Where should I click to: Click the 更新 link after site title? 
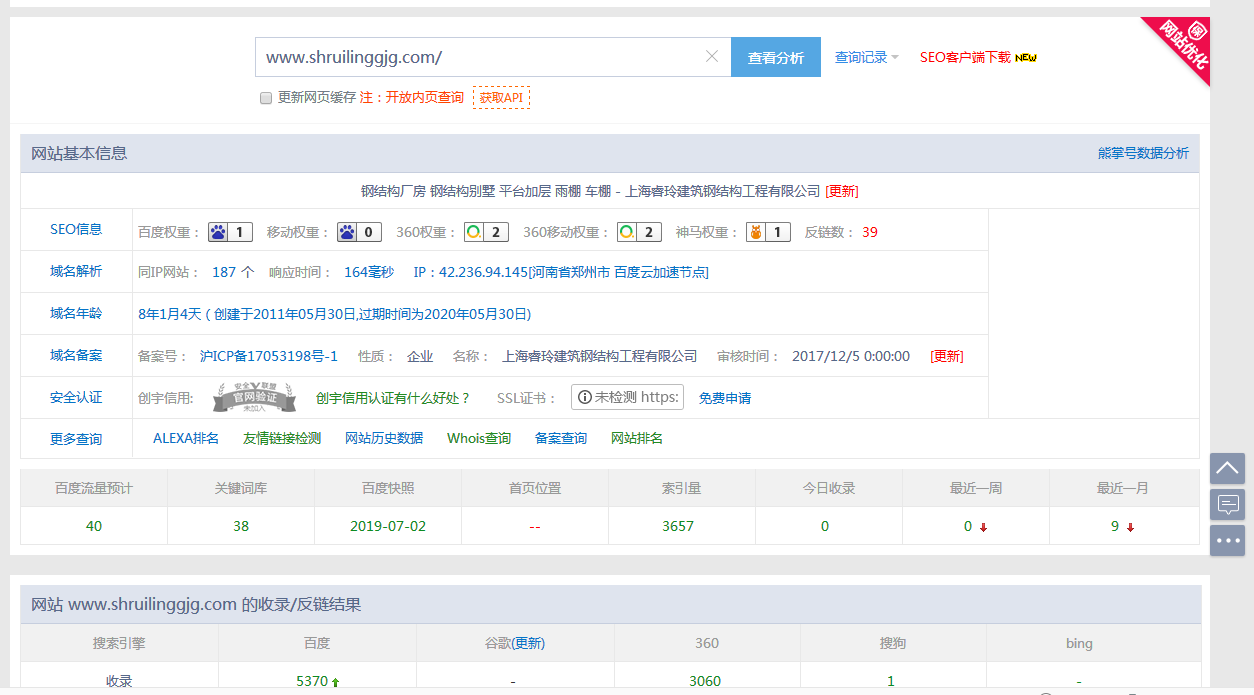point(842,191)
